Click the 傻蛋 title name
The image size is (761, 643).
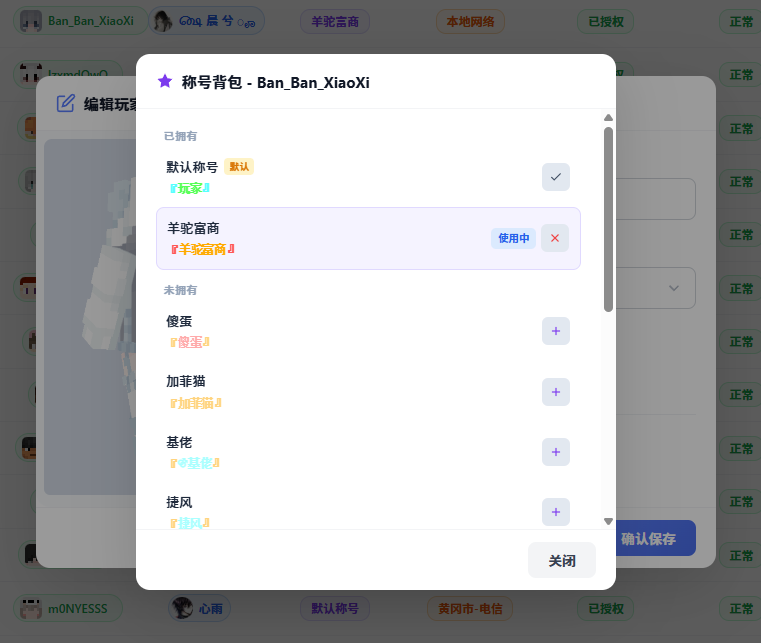(x=179, y=321)
